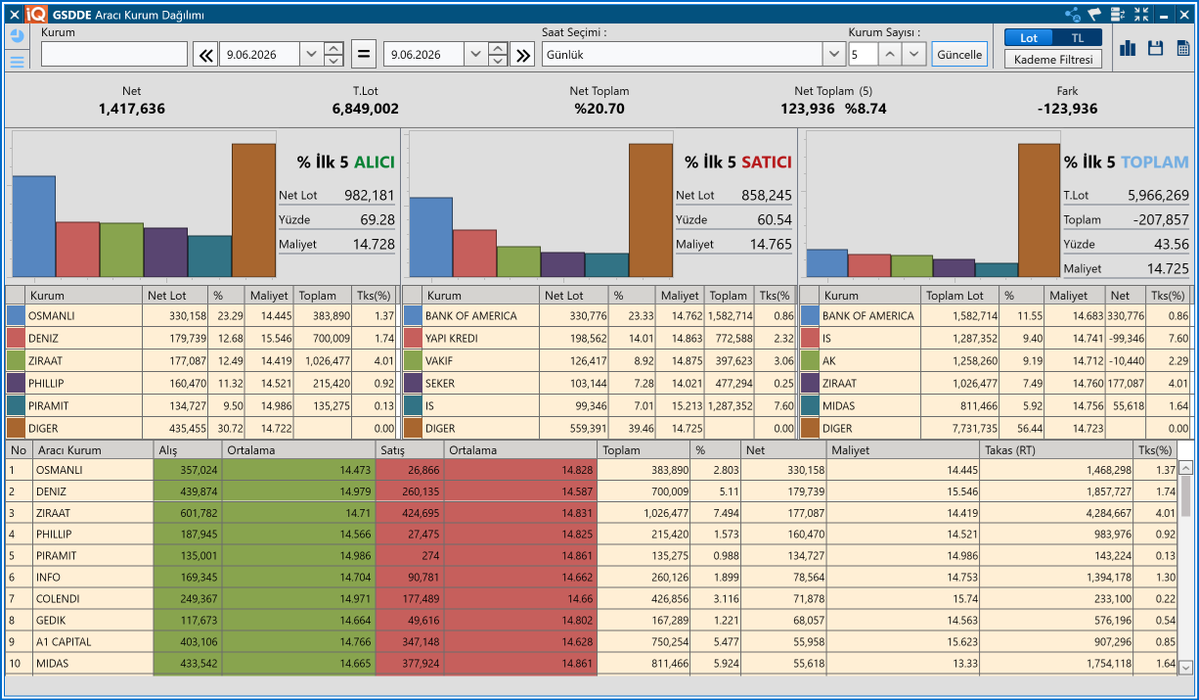Screen dimensions: 1199x700
Task: Select the TL unit toggle
Action: pos(1077,37)
